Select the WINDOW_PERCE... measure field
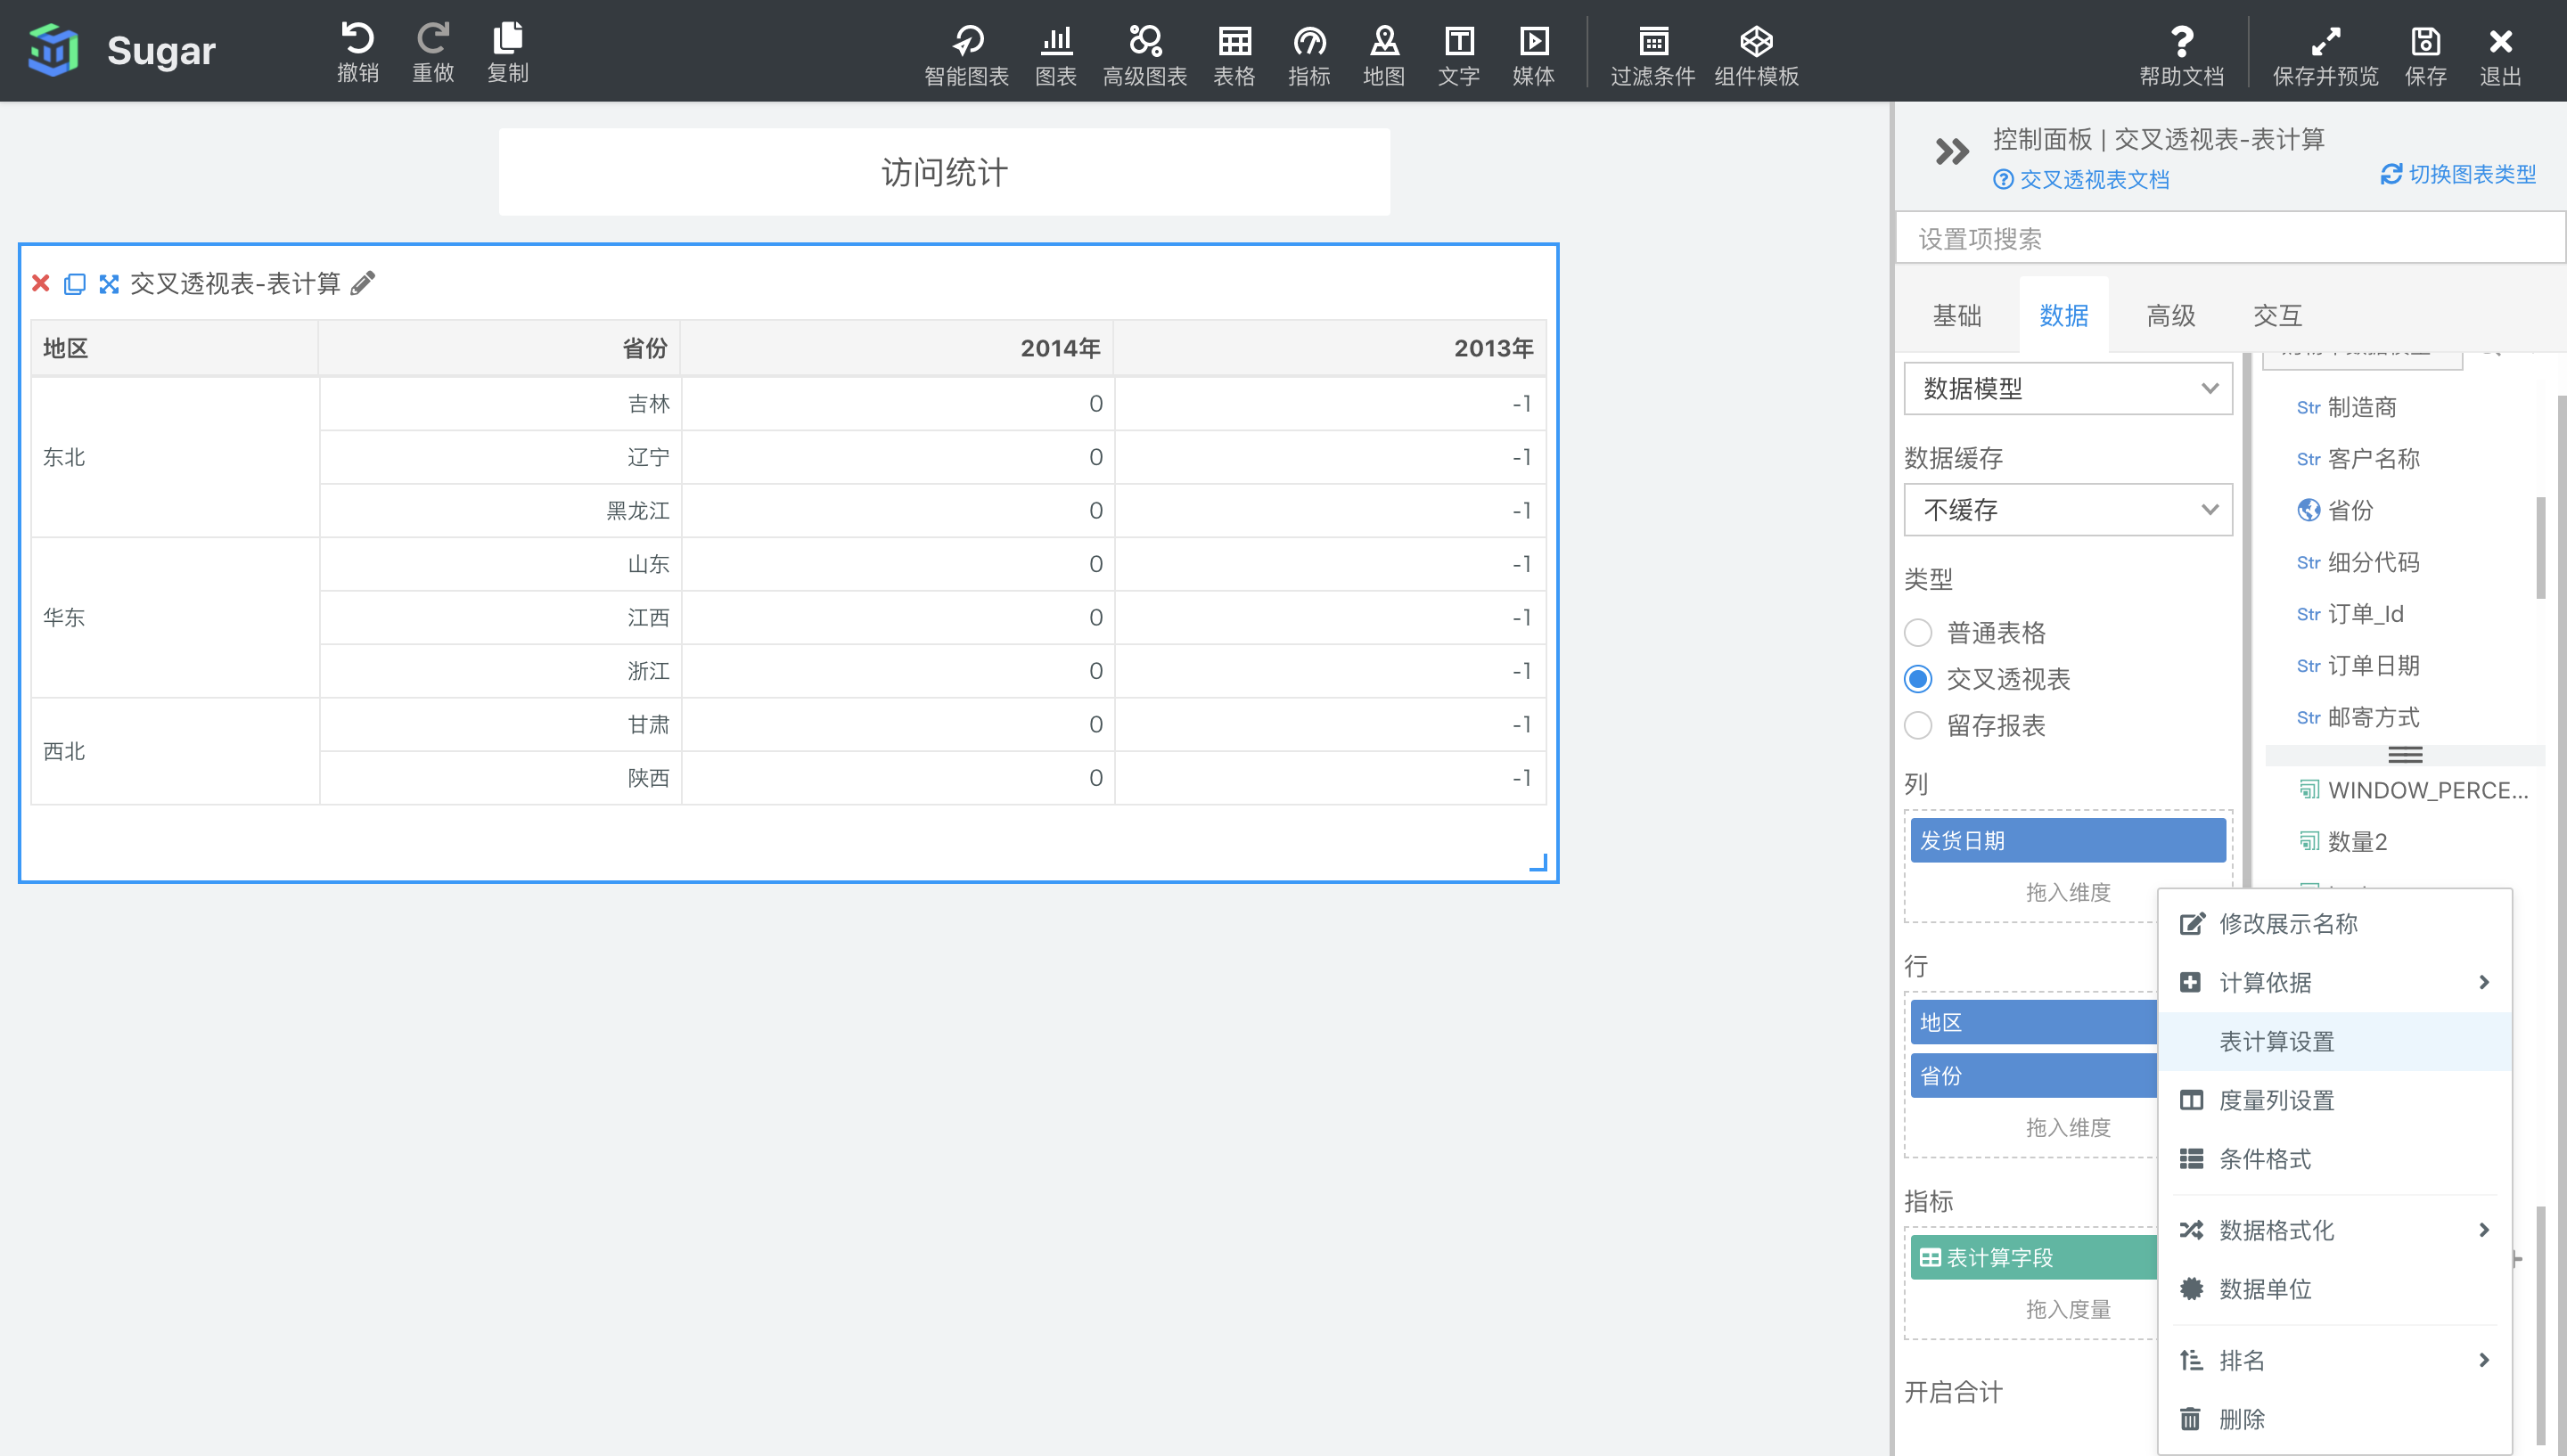2567x1456 pixels. [2413, 790]
